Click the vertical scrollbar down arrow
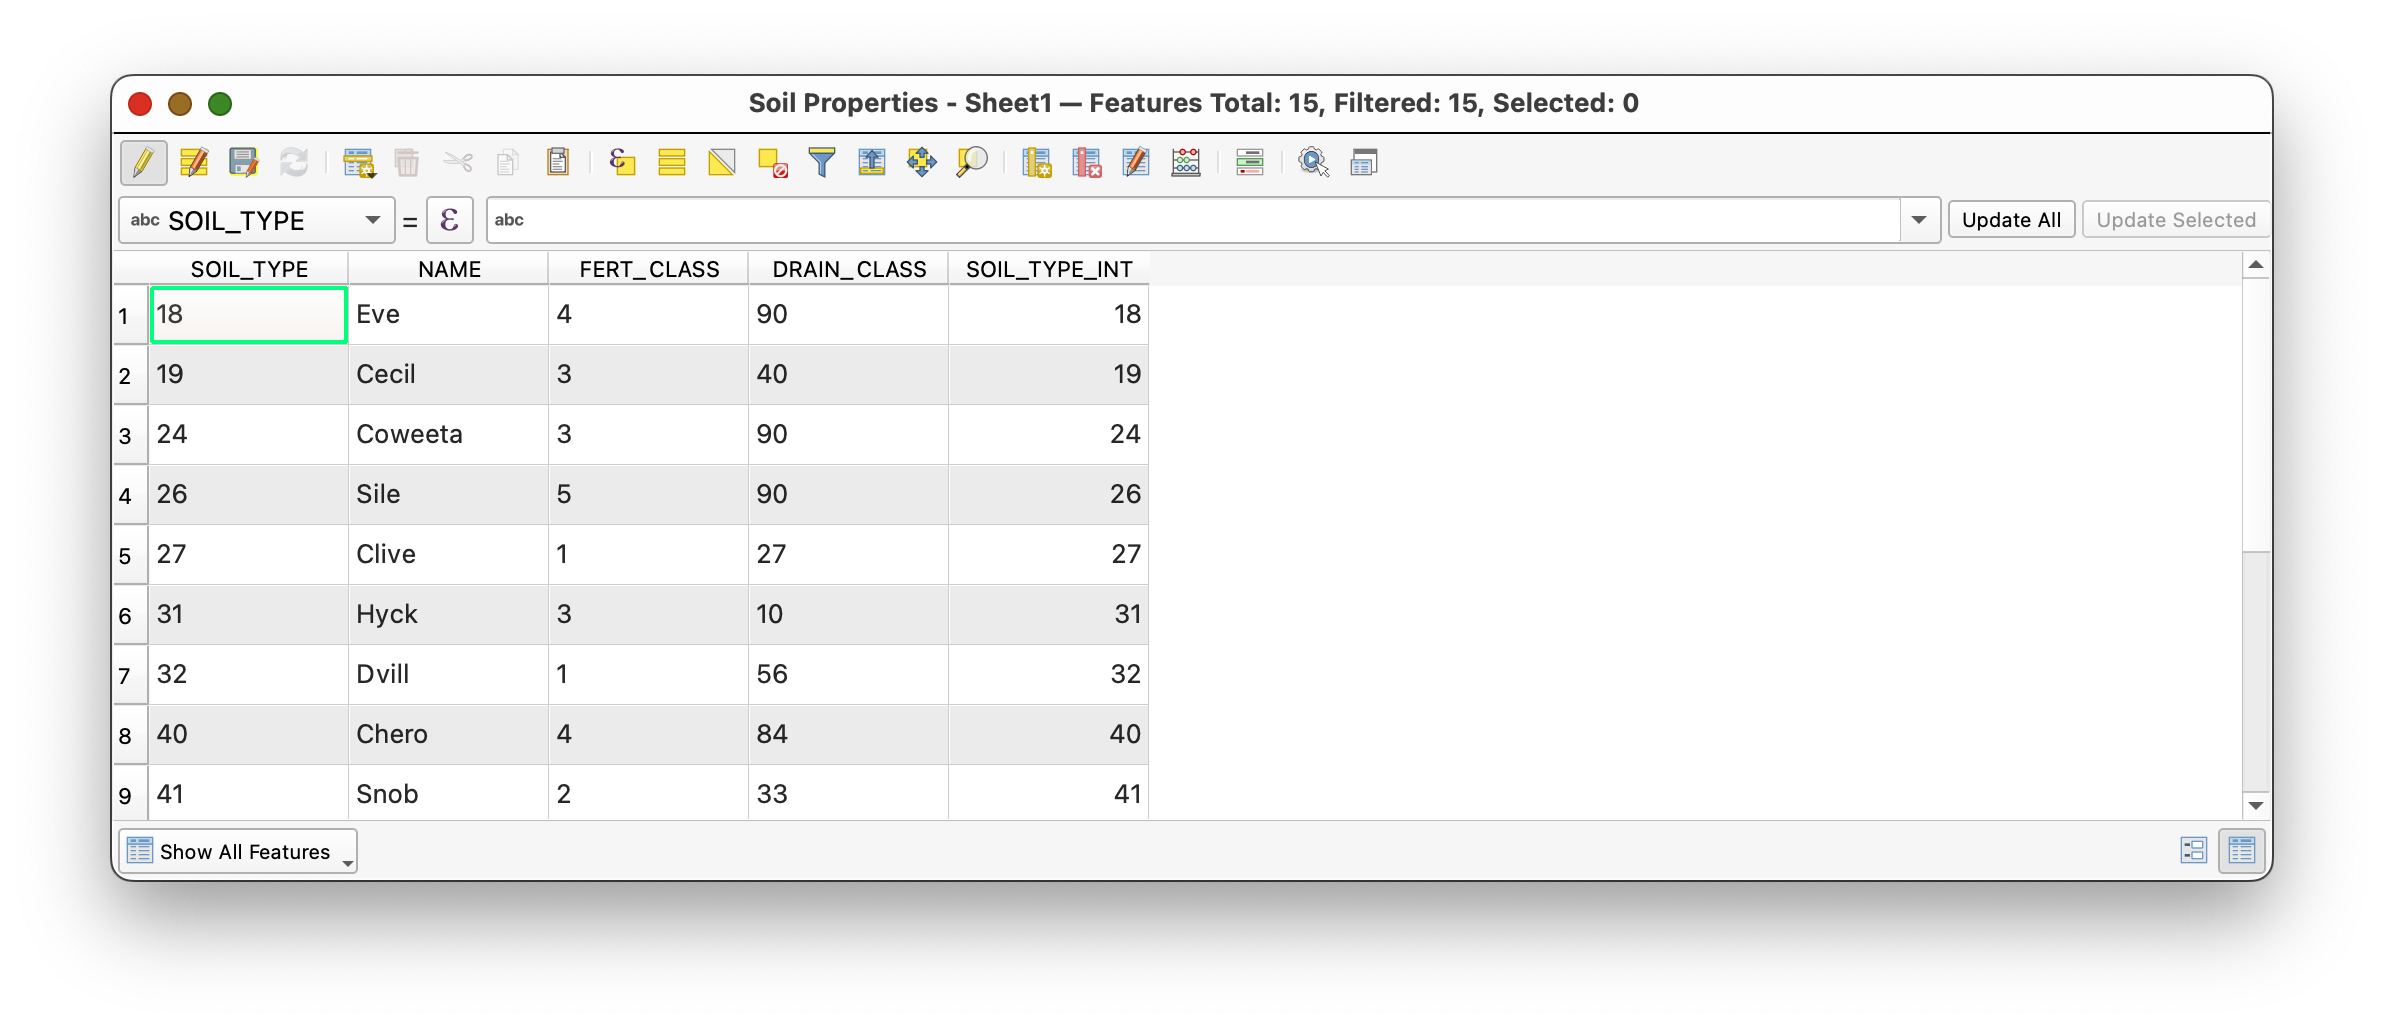Screen dimensions: 2384x1028 [x=2255, y=805]
